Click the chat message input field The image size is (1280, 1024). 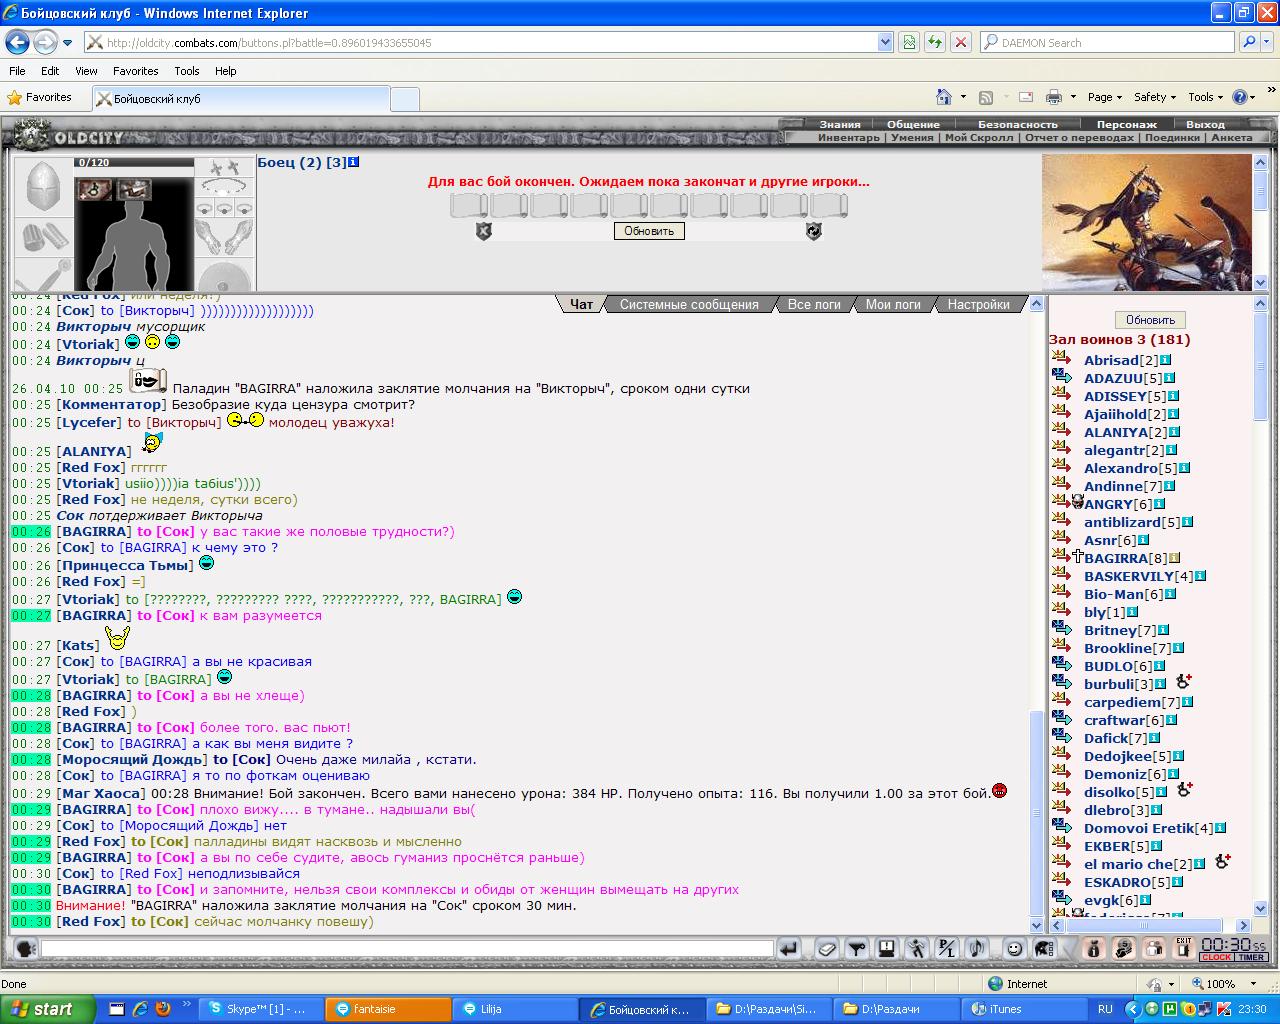tap(407, 948)
